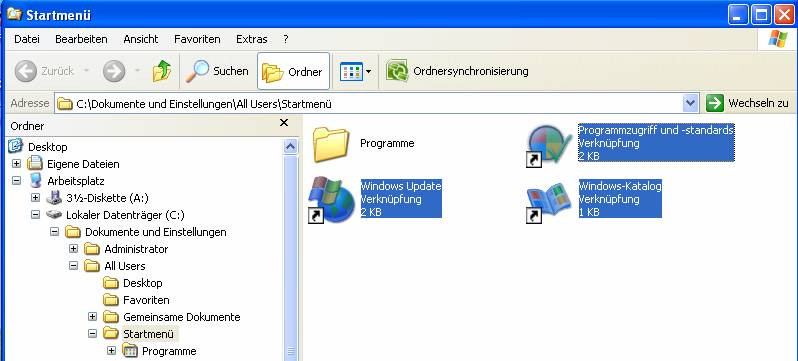Viewport: 798px width, 361px height.
Task: Select the Windows Update shortcut icon
Action: pyautogui.click(x=331, y=200)
